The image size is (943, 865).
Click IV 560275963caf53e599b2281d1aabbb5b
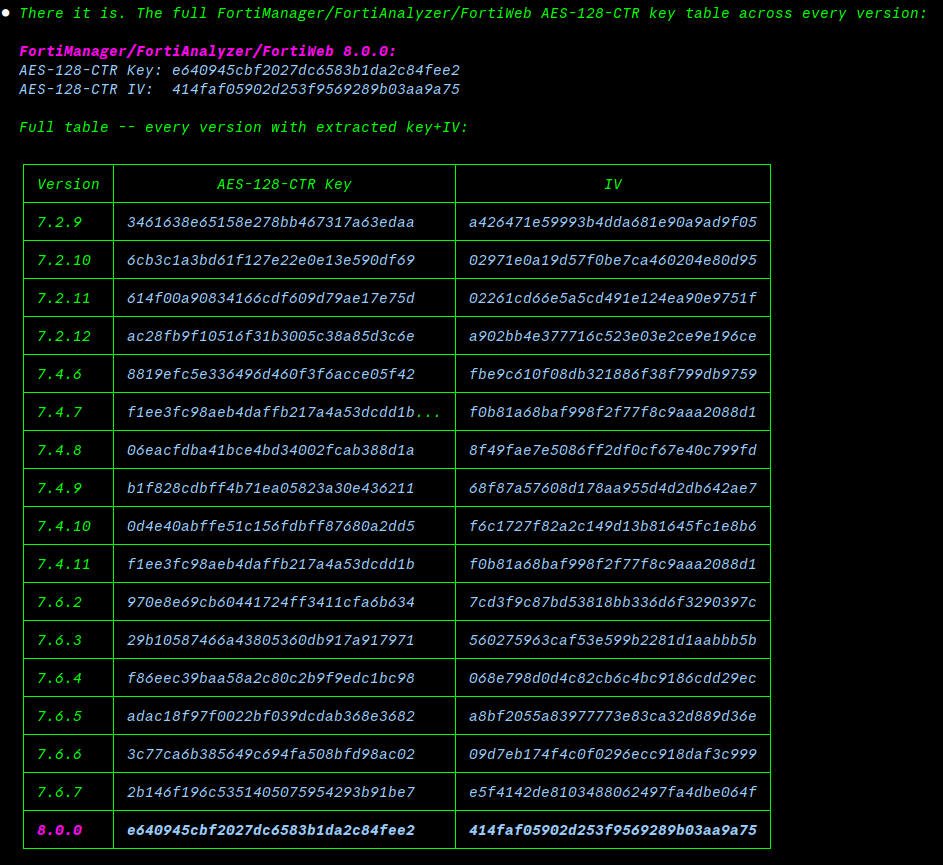click(x=613, y=639)
